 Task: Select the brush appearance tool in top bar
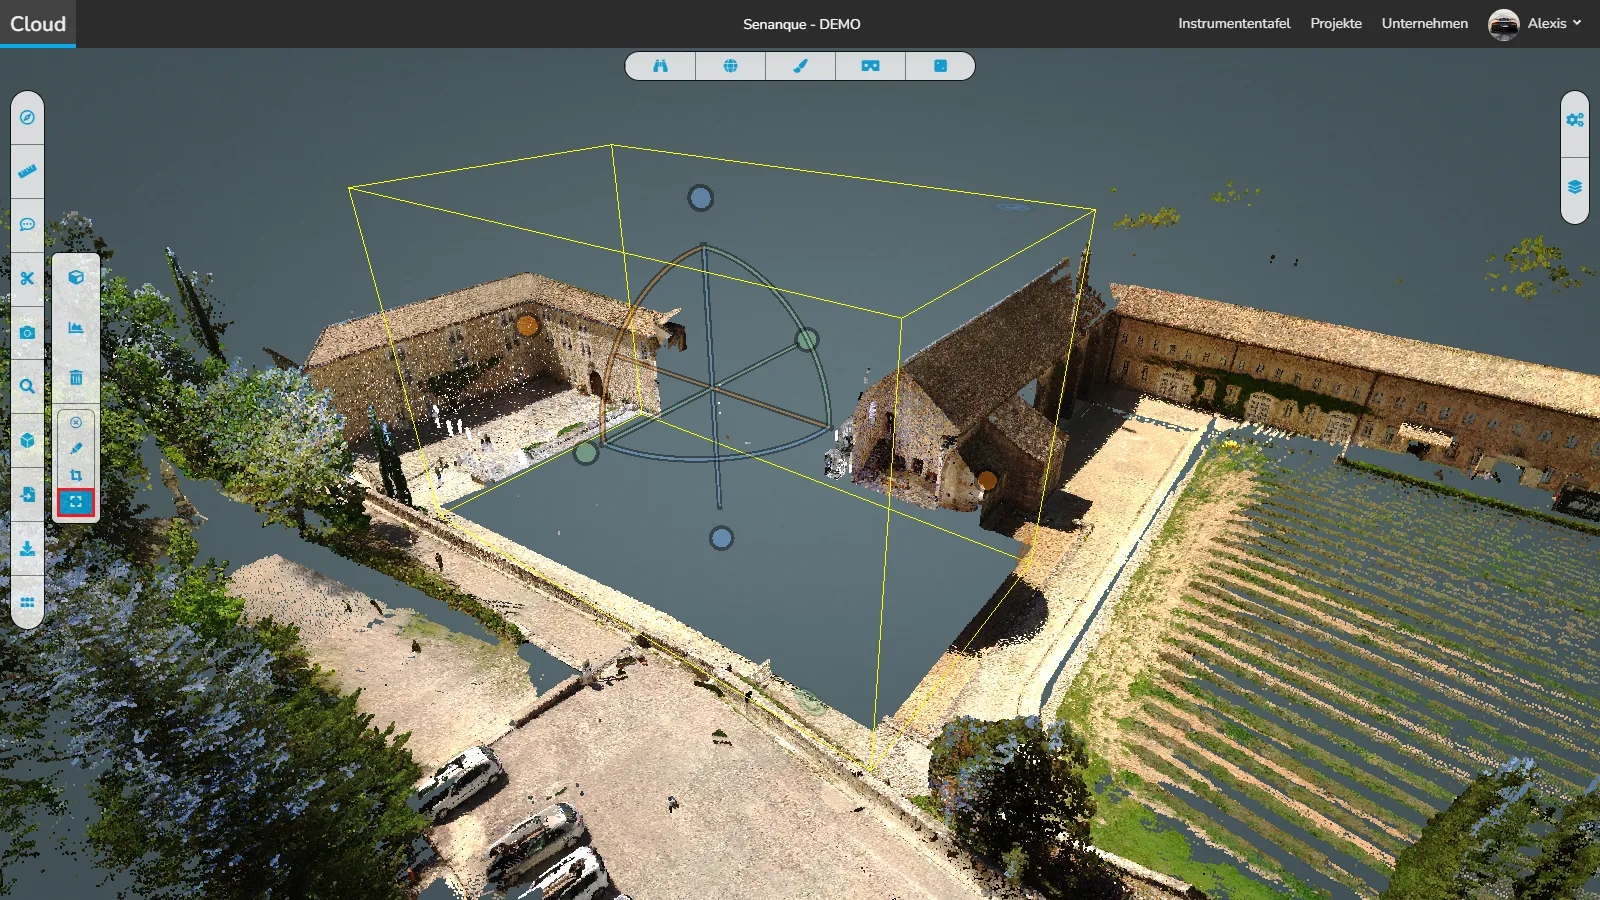[800, 66]
